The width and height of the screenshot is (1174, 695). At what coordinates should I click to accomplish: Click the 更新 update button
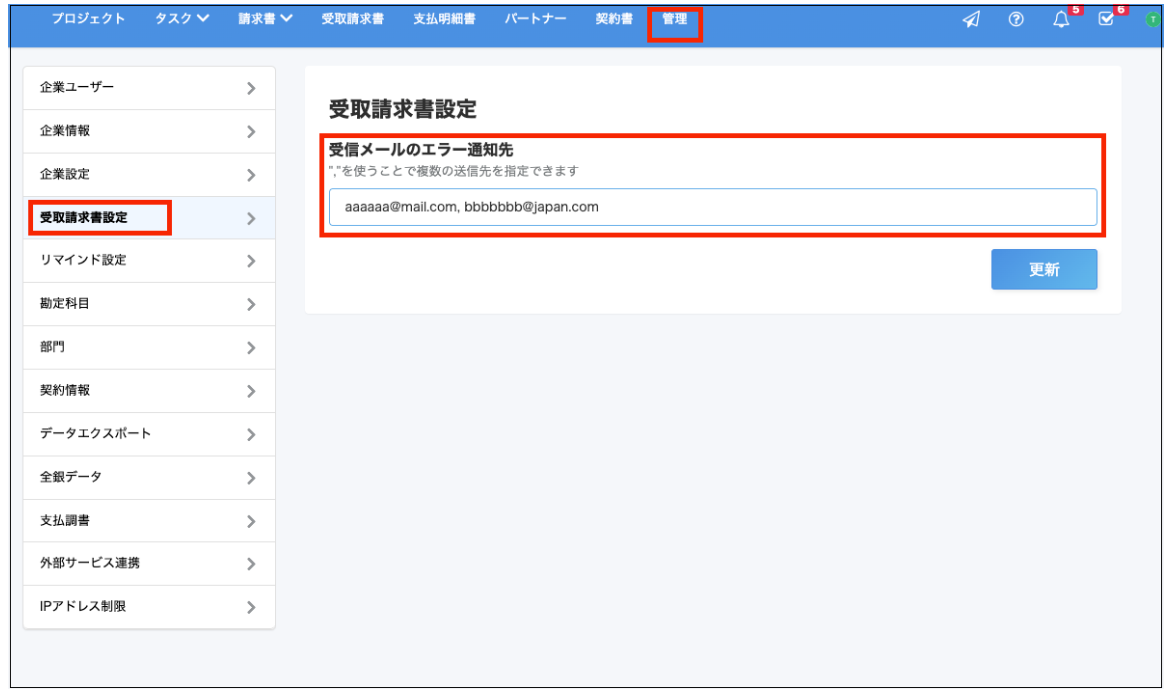(x=1044, y=270)
